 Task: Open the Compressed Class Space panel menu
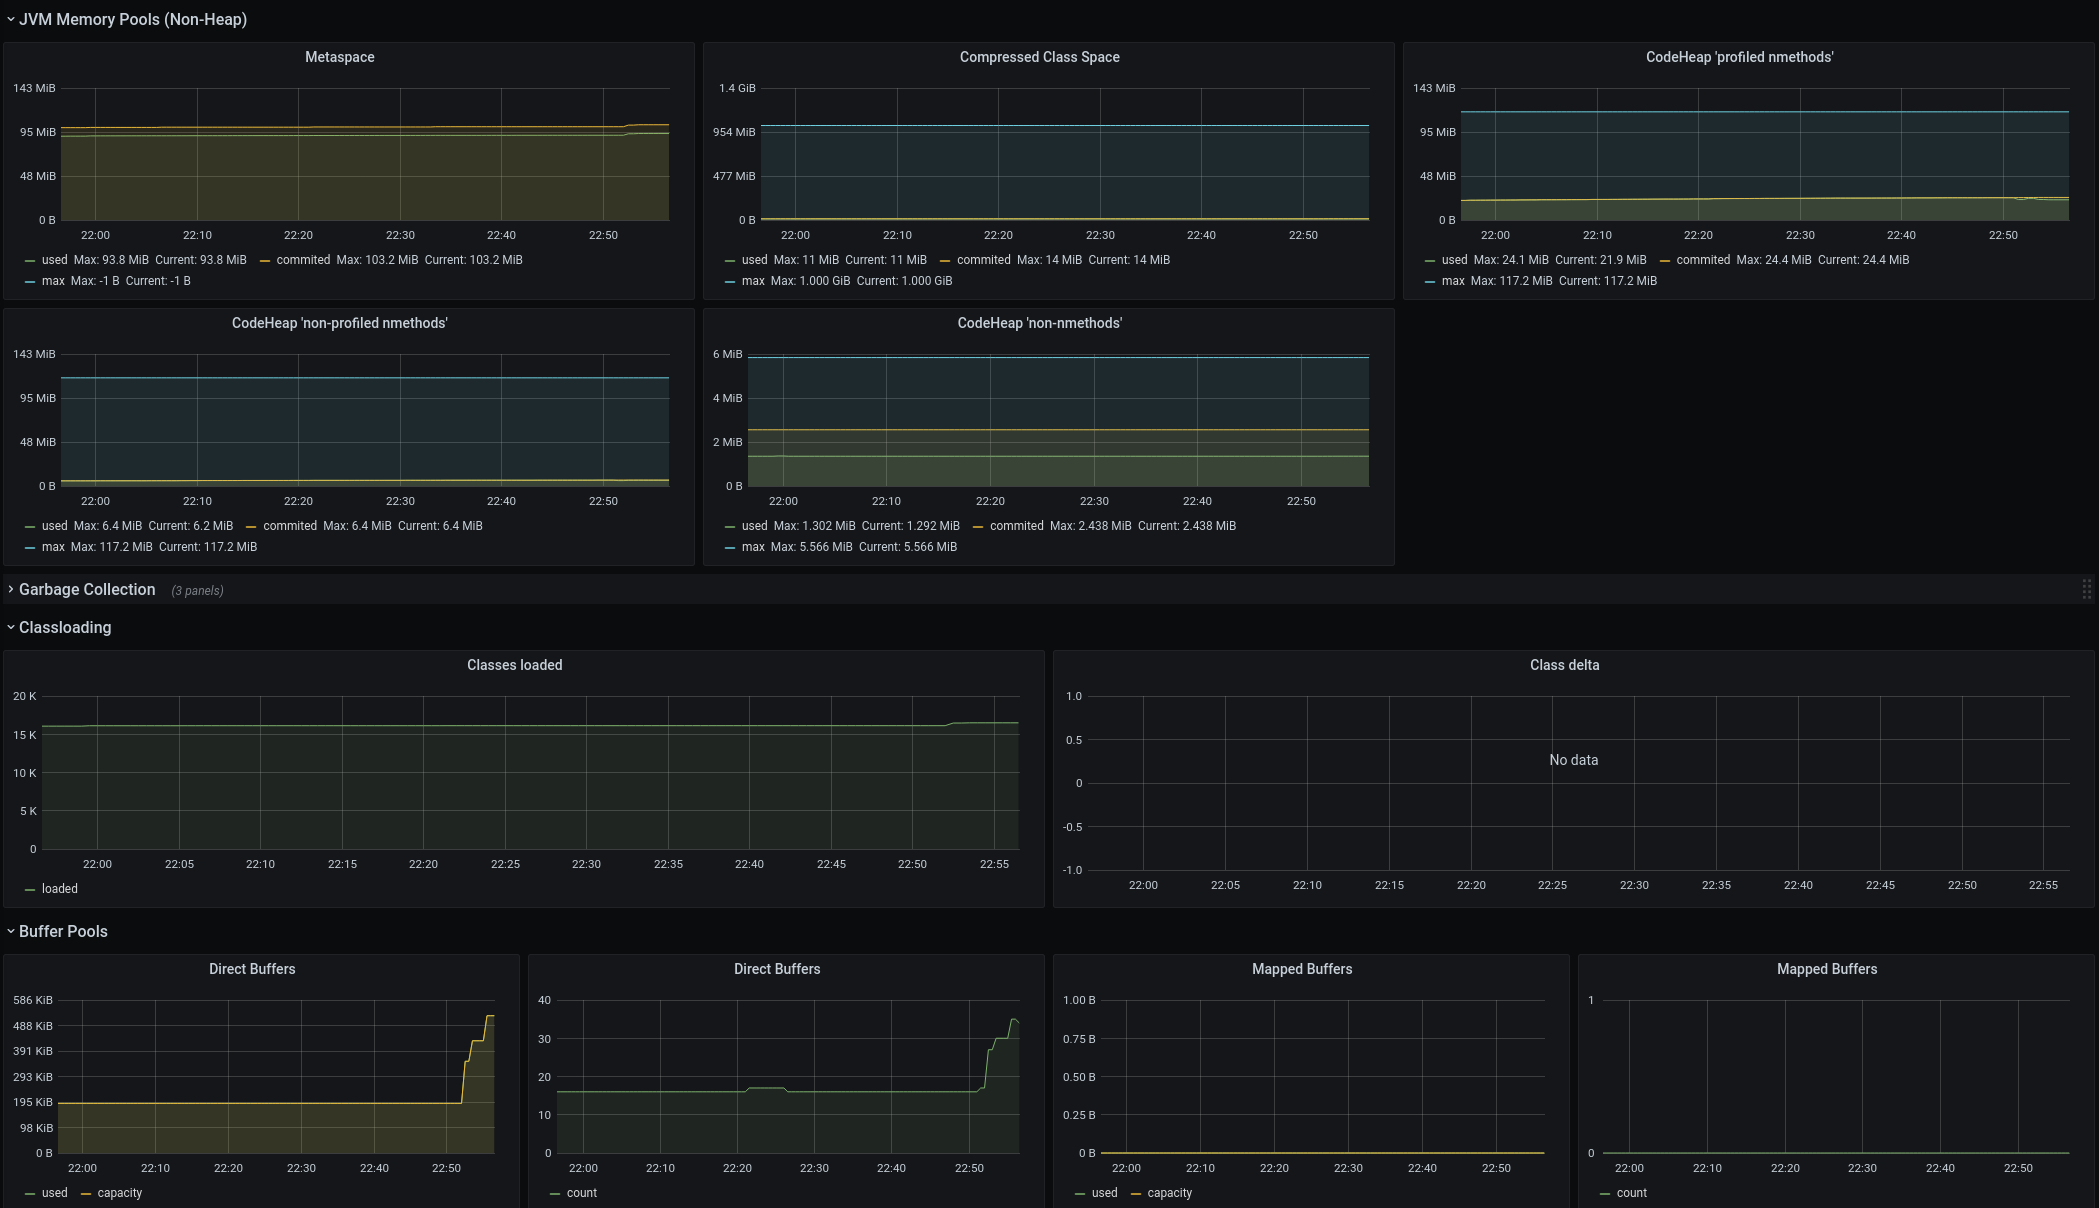click(x=1040, y=57)
